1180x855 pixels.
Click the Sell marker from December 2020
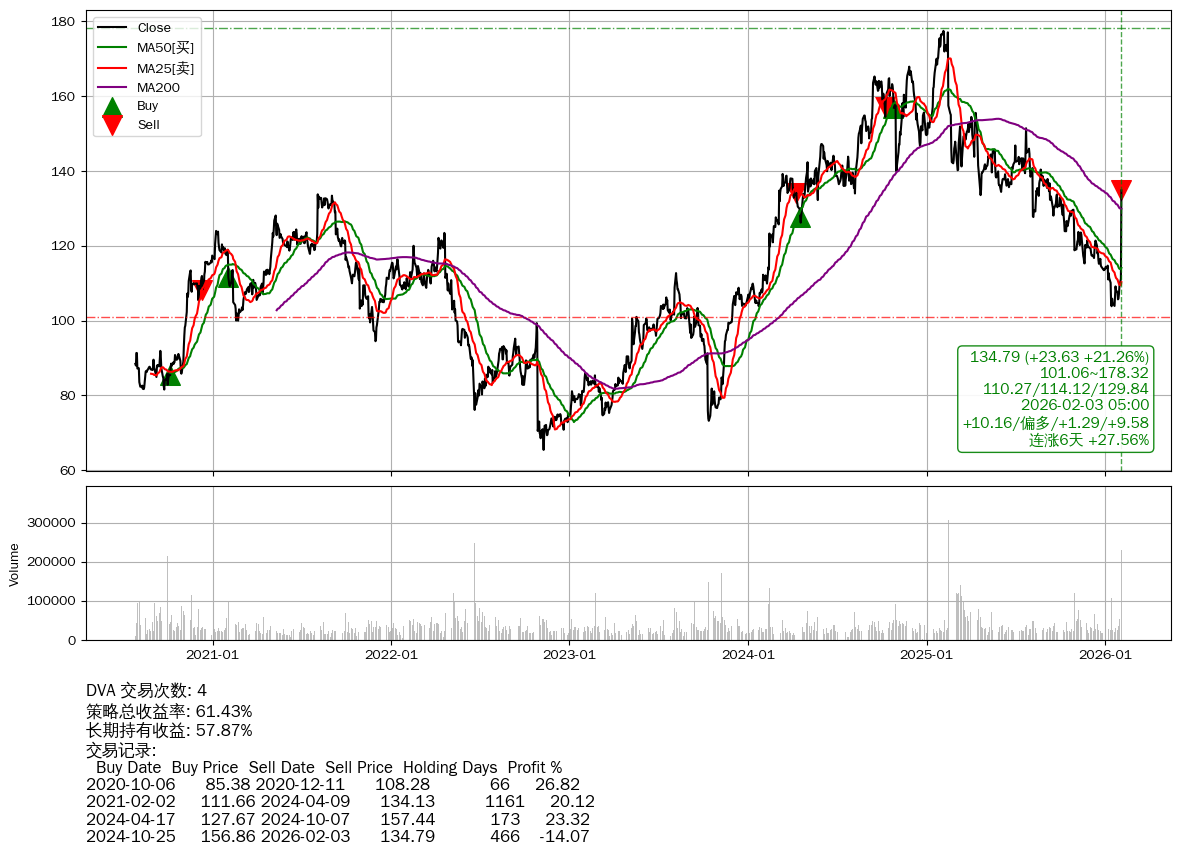point(203,290)
